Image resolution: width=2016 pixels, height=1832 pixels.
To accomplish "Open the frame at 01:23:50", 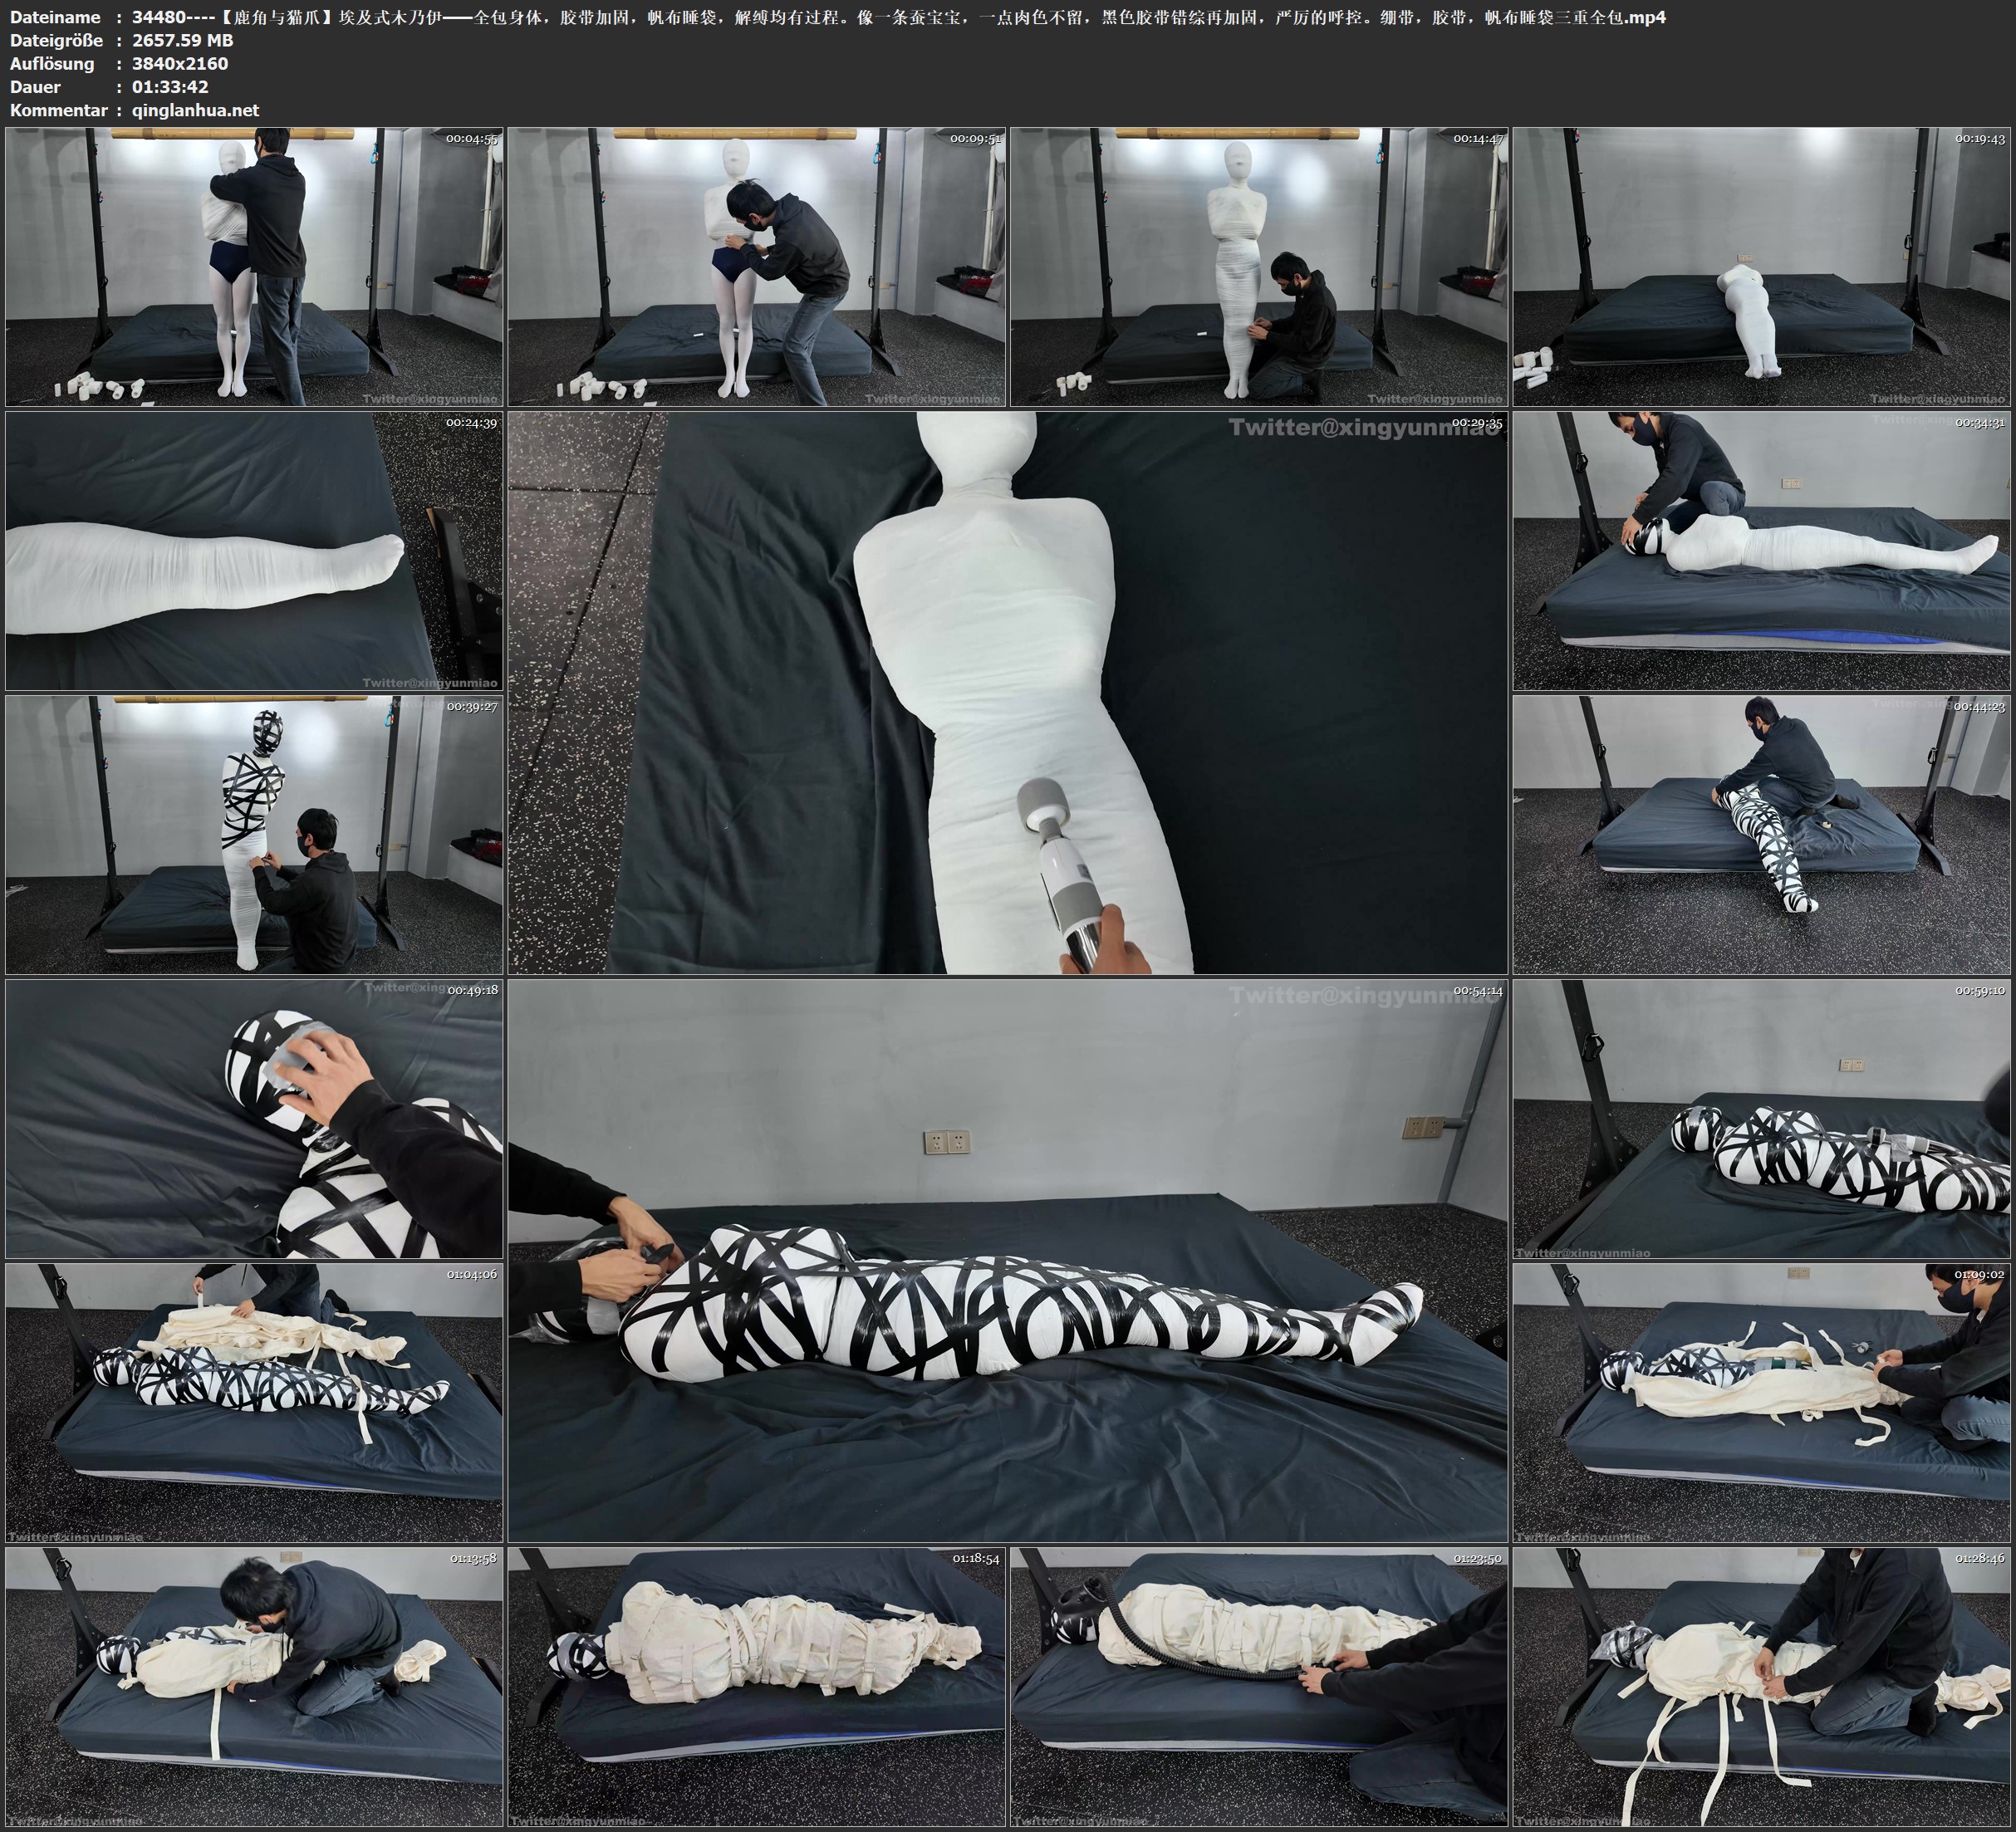I will [1259, 1686].
